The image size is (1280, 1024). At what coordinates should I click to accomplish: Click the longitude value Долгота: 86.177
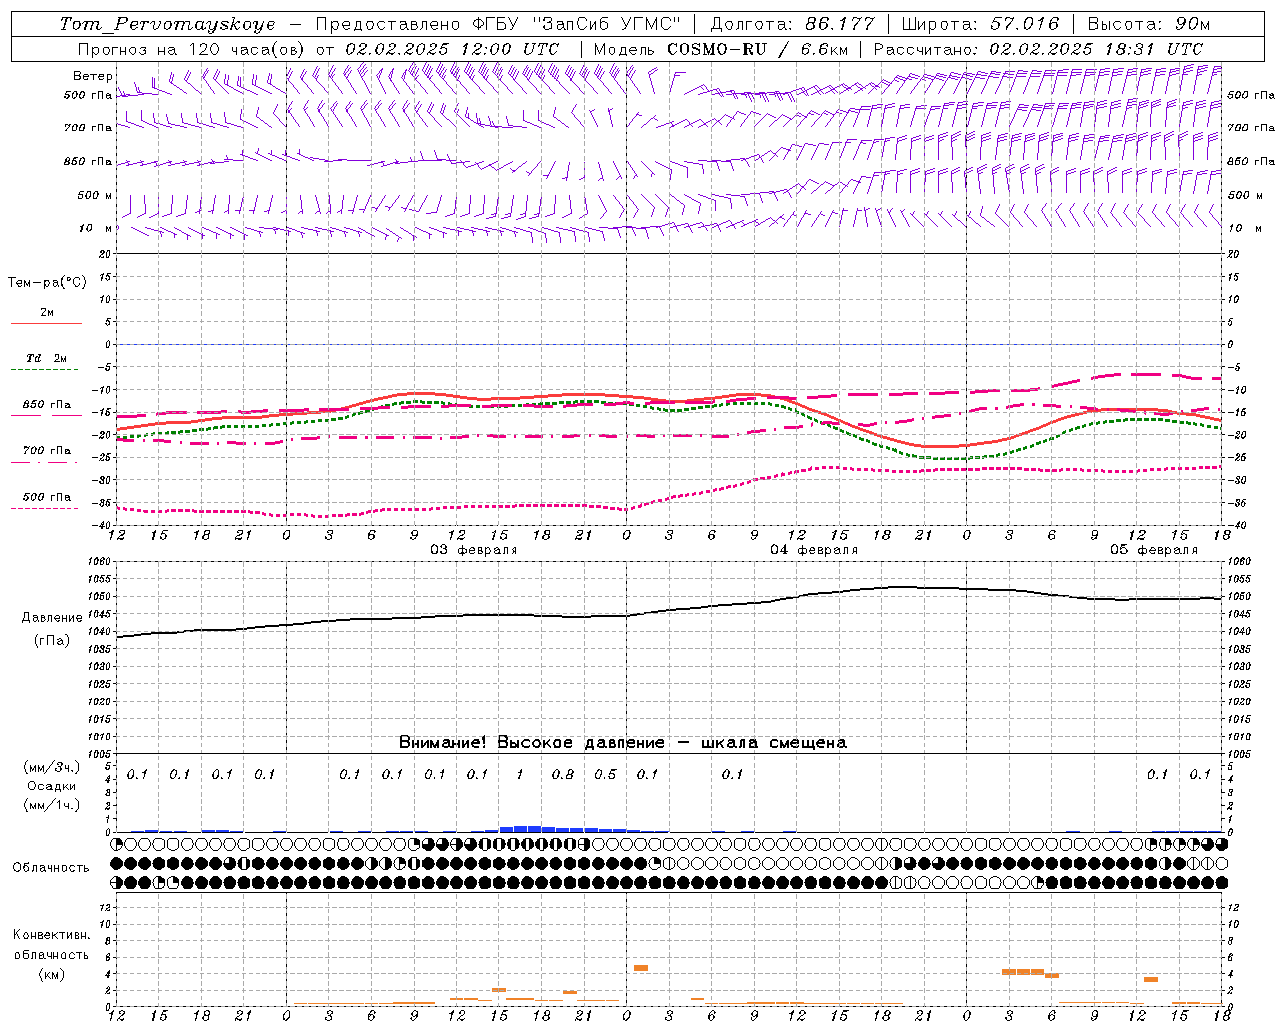pyautogui.click(x=792, y=24)
